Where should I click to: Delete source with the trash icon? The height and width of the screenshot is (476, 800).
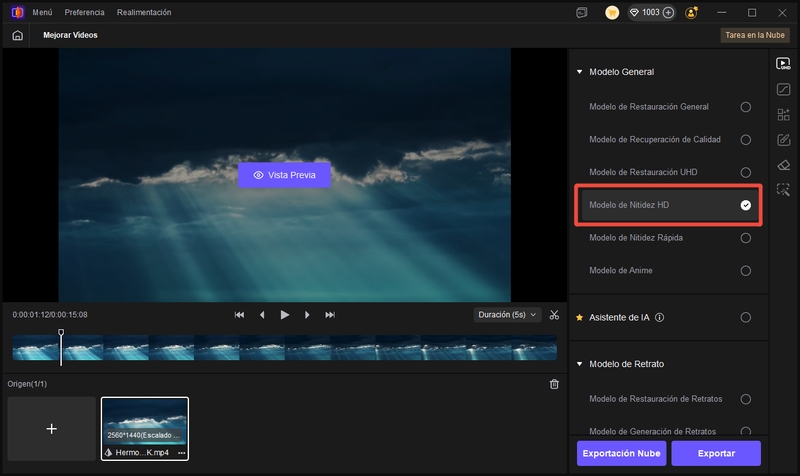(x=555, y=384)
